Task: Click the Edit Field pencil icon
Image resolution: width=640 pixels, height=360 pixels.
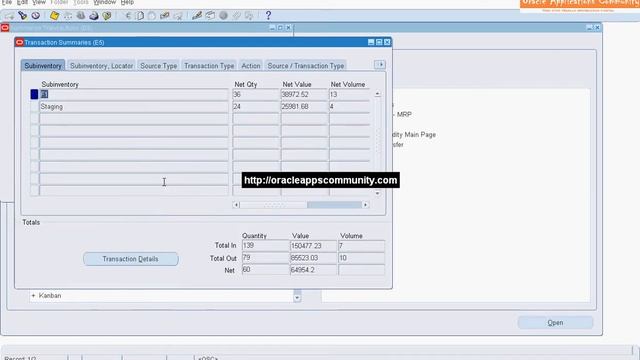Action: point(197,16)
